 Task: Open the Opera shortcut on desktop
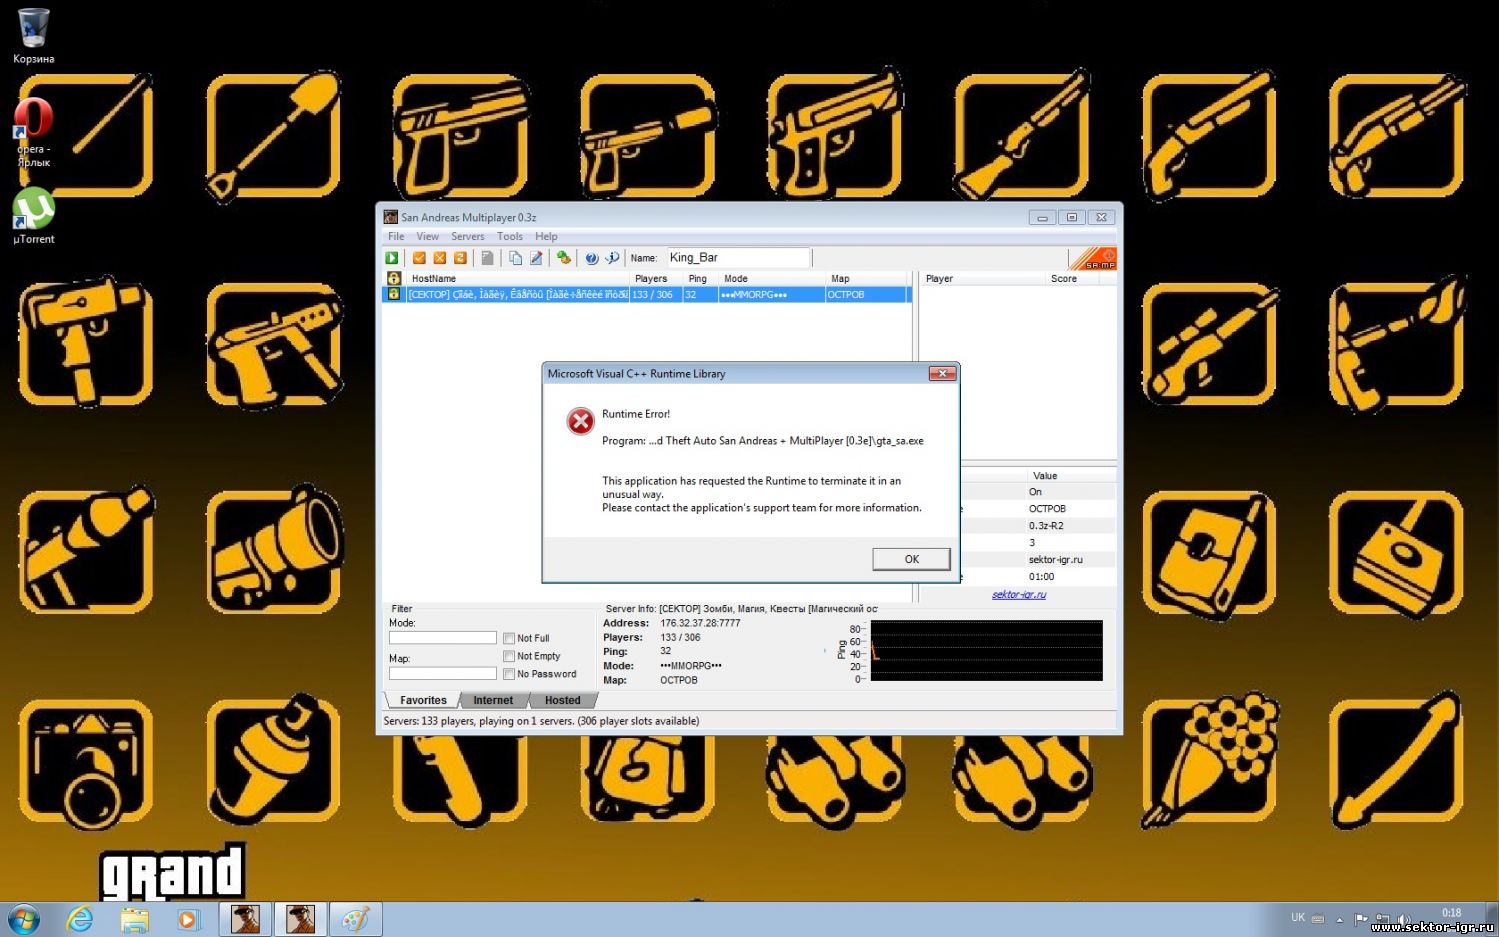click(33, 131)
